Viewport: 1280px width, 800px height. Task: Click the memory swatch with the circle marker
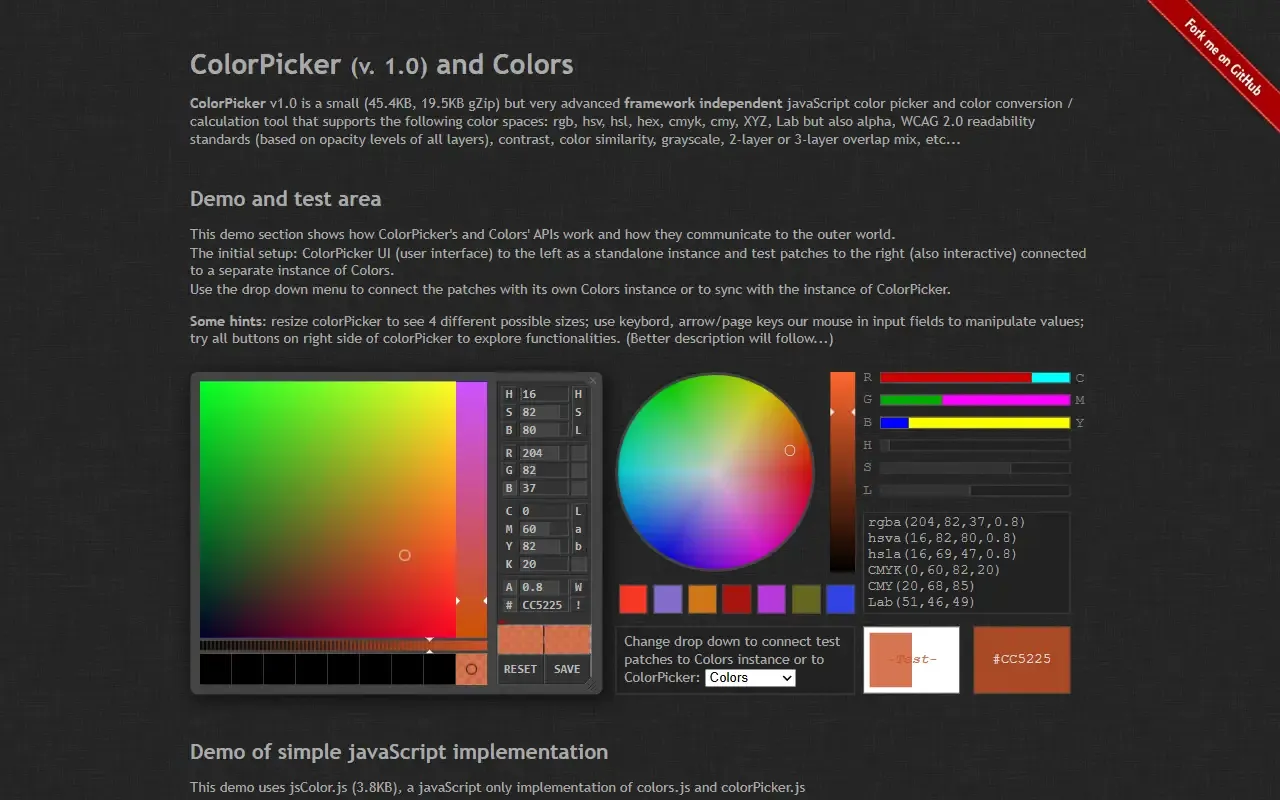pos(471,669)
